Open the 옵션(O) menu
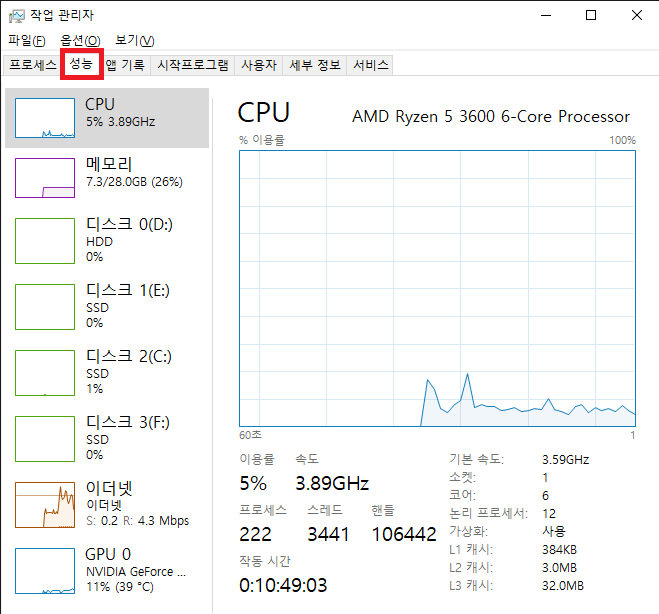Screen dimensions: 659x614 pyautogui.click(x=80, y=40)
